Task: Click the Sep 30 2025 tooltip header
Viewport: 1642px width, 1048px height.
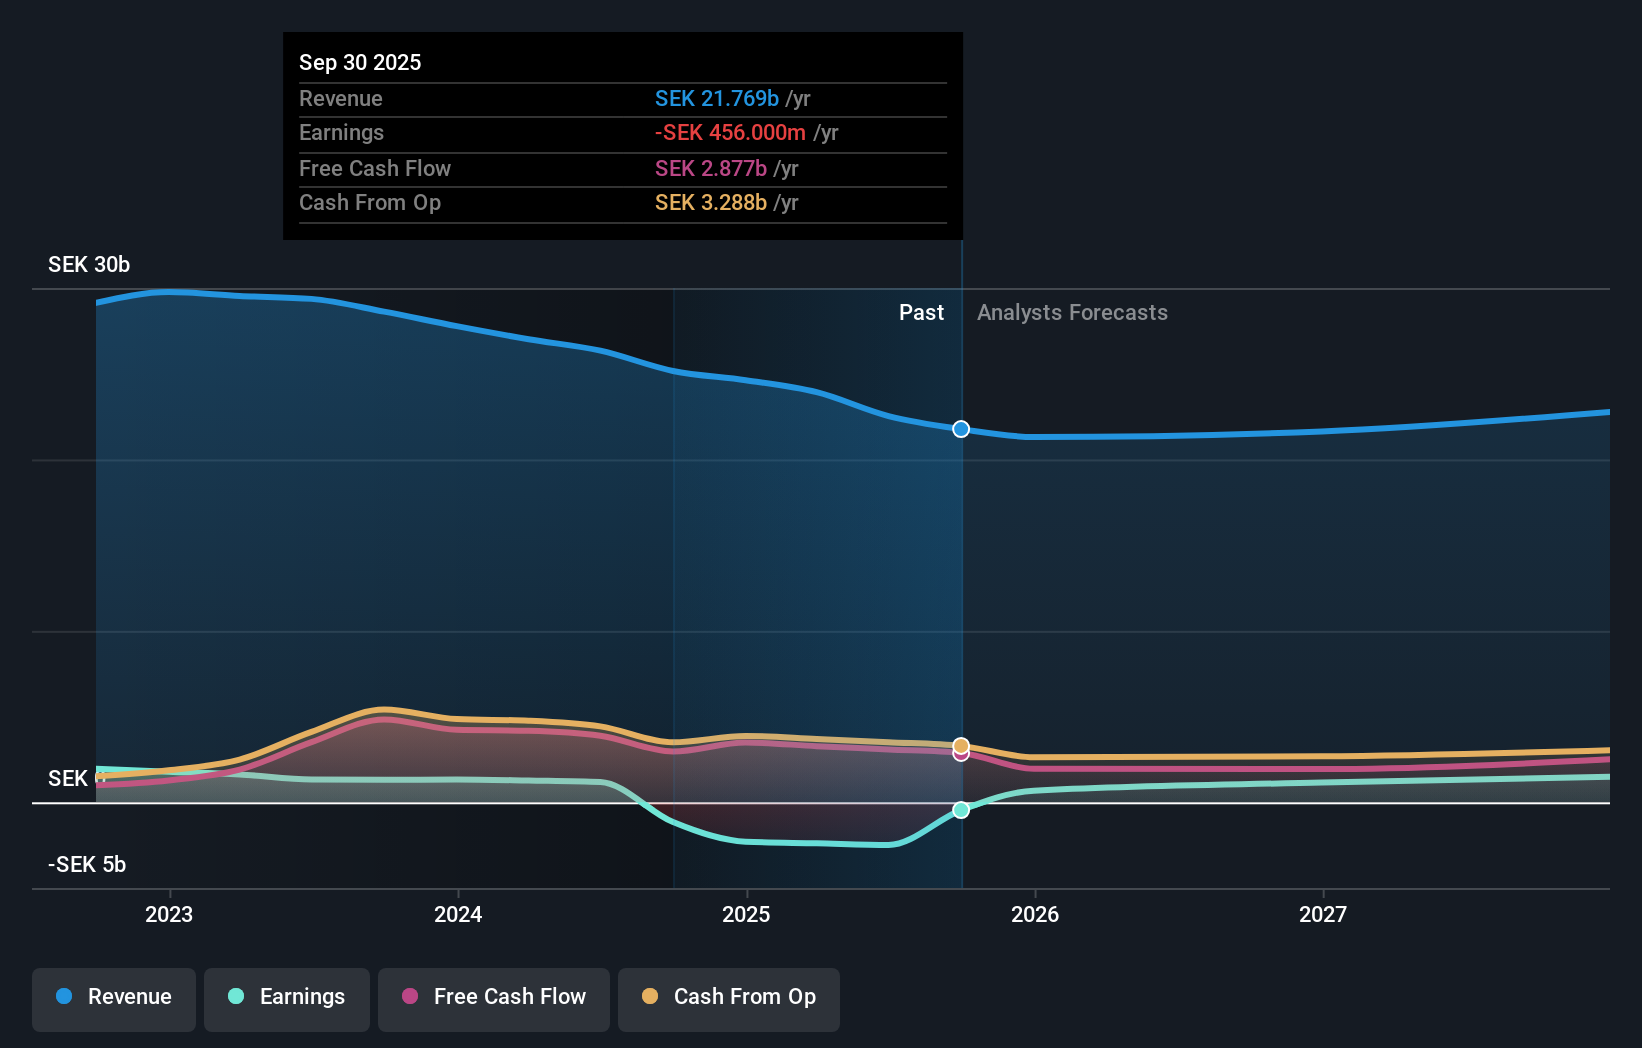Action: [x=360, y=62]
